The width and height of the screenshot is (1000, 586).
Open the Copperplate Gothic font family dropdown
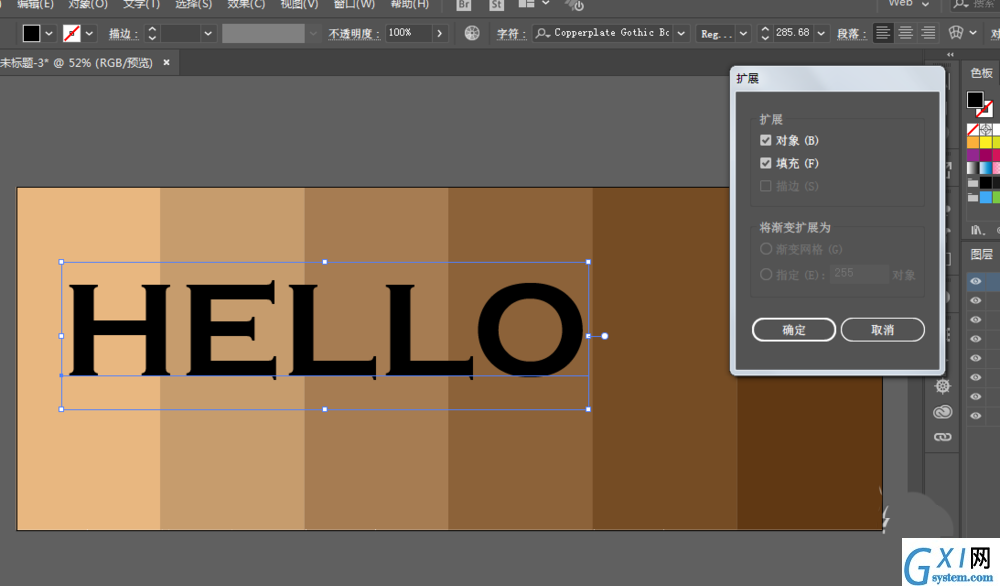tap(681, 33)
